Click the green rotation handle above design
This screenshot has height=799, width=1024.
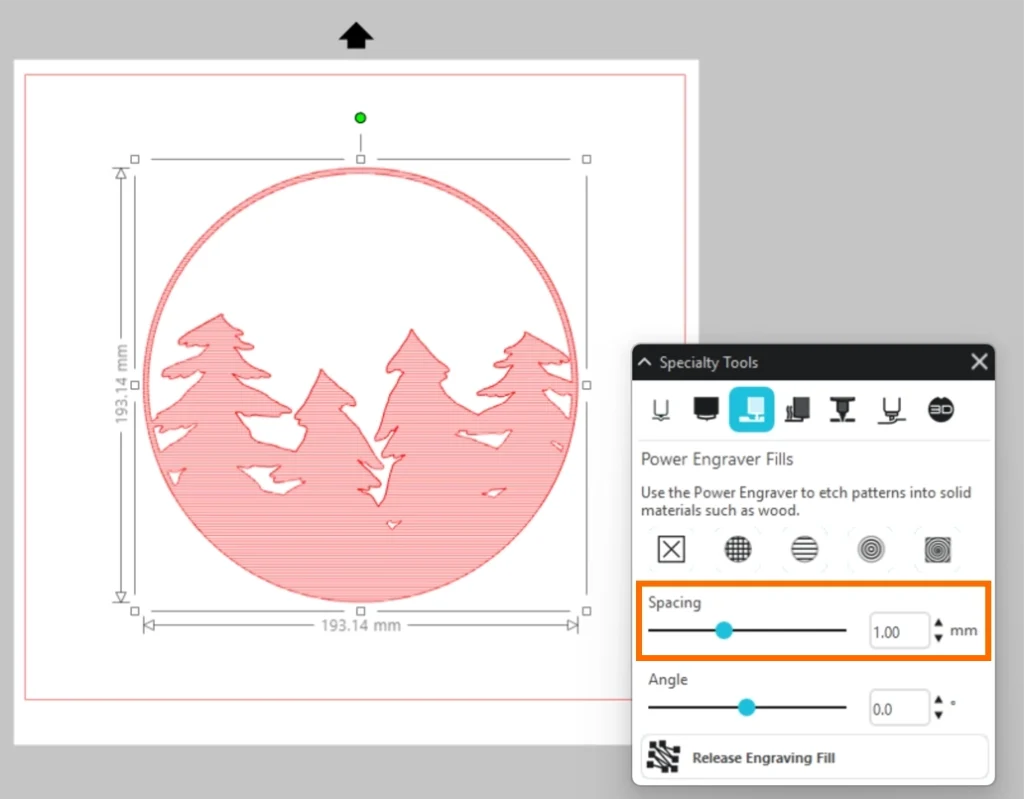pos(360,118)
